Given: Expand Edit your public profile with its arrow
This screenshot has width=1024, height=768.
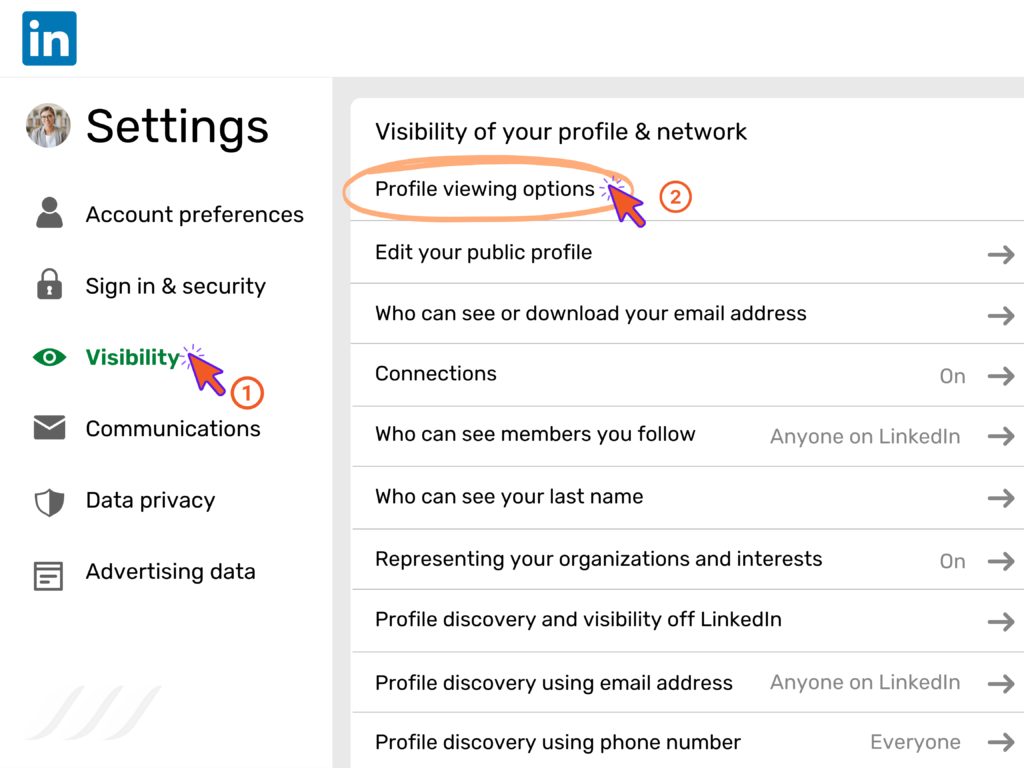Looking at the screenshot, I should [x=1000, y=253].
